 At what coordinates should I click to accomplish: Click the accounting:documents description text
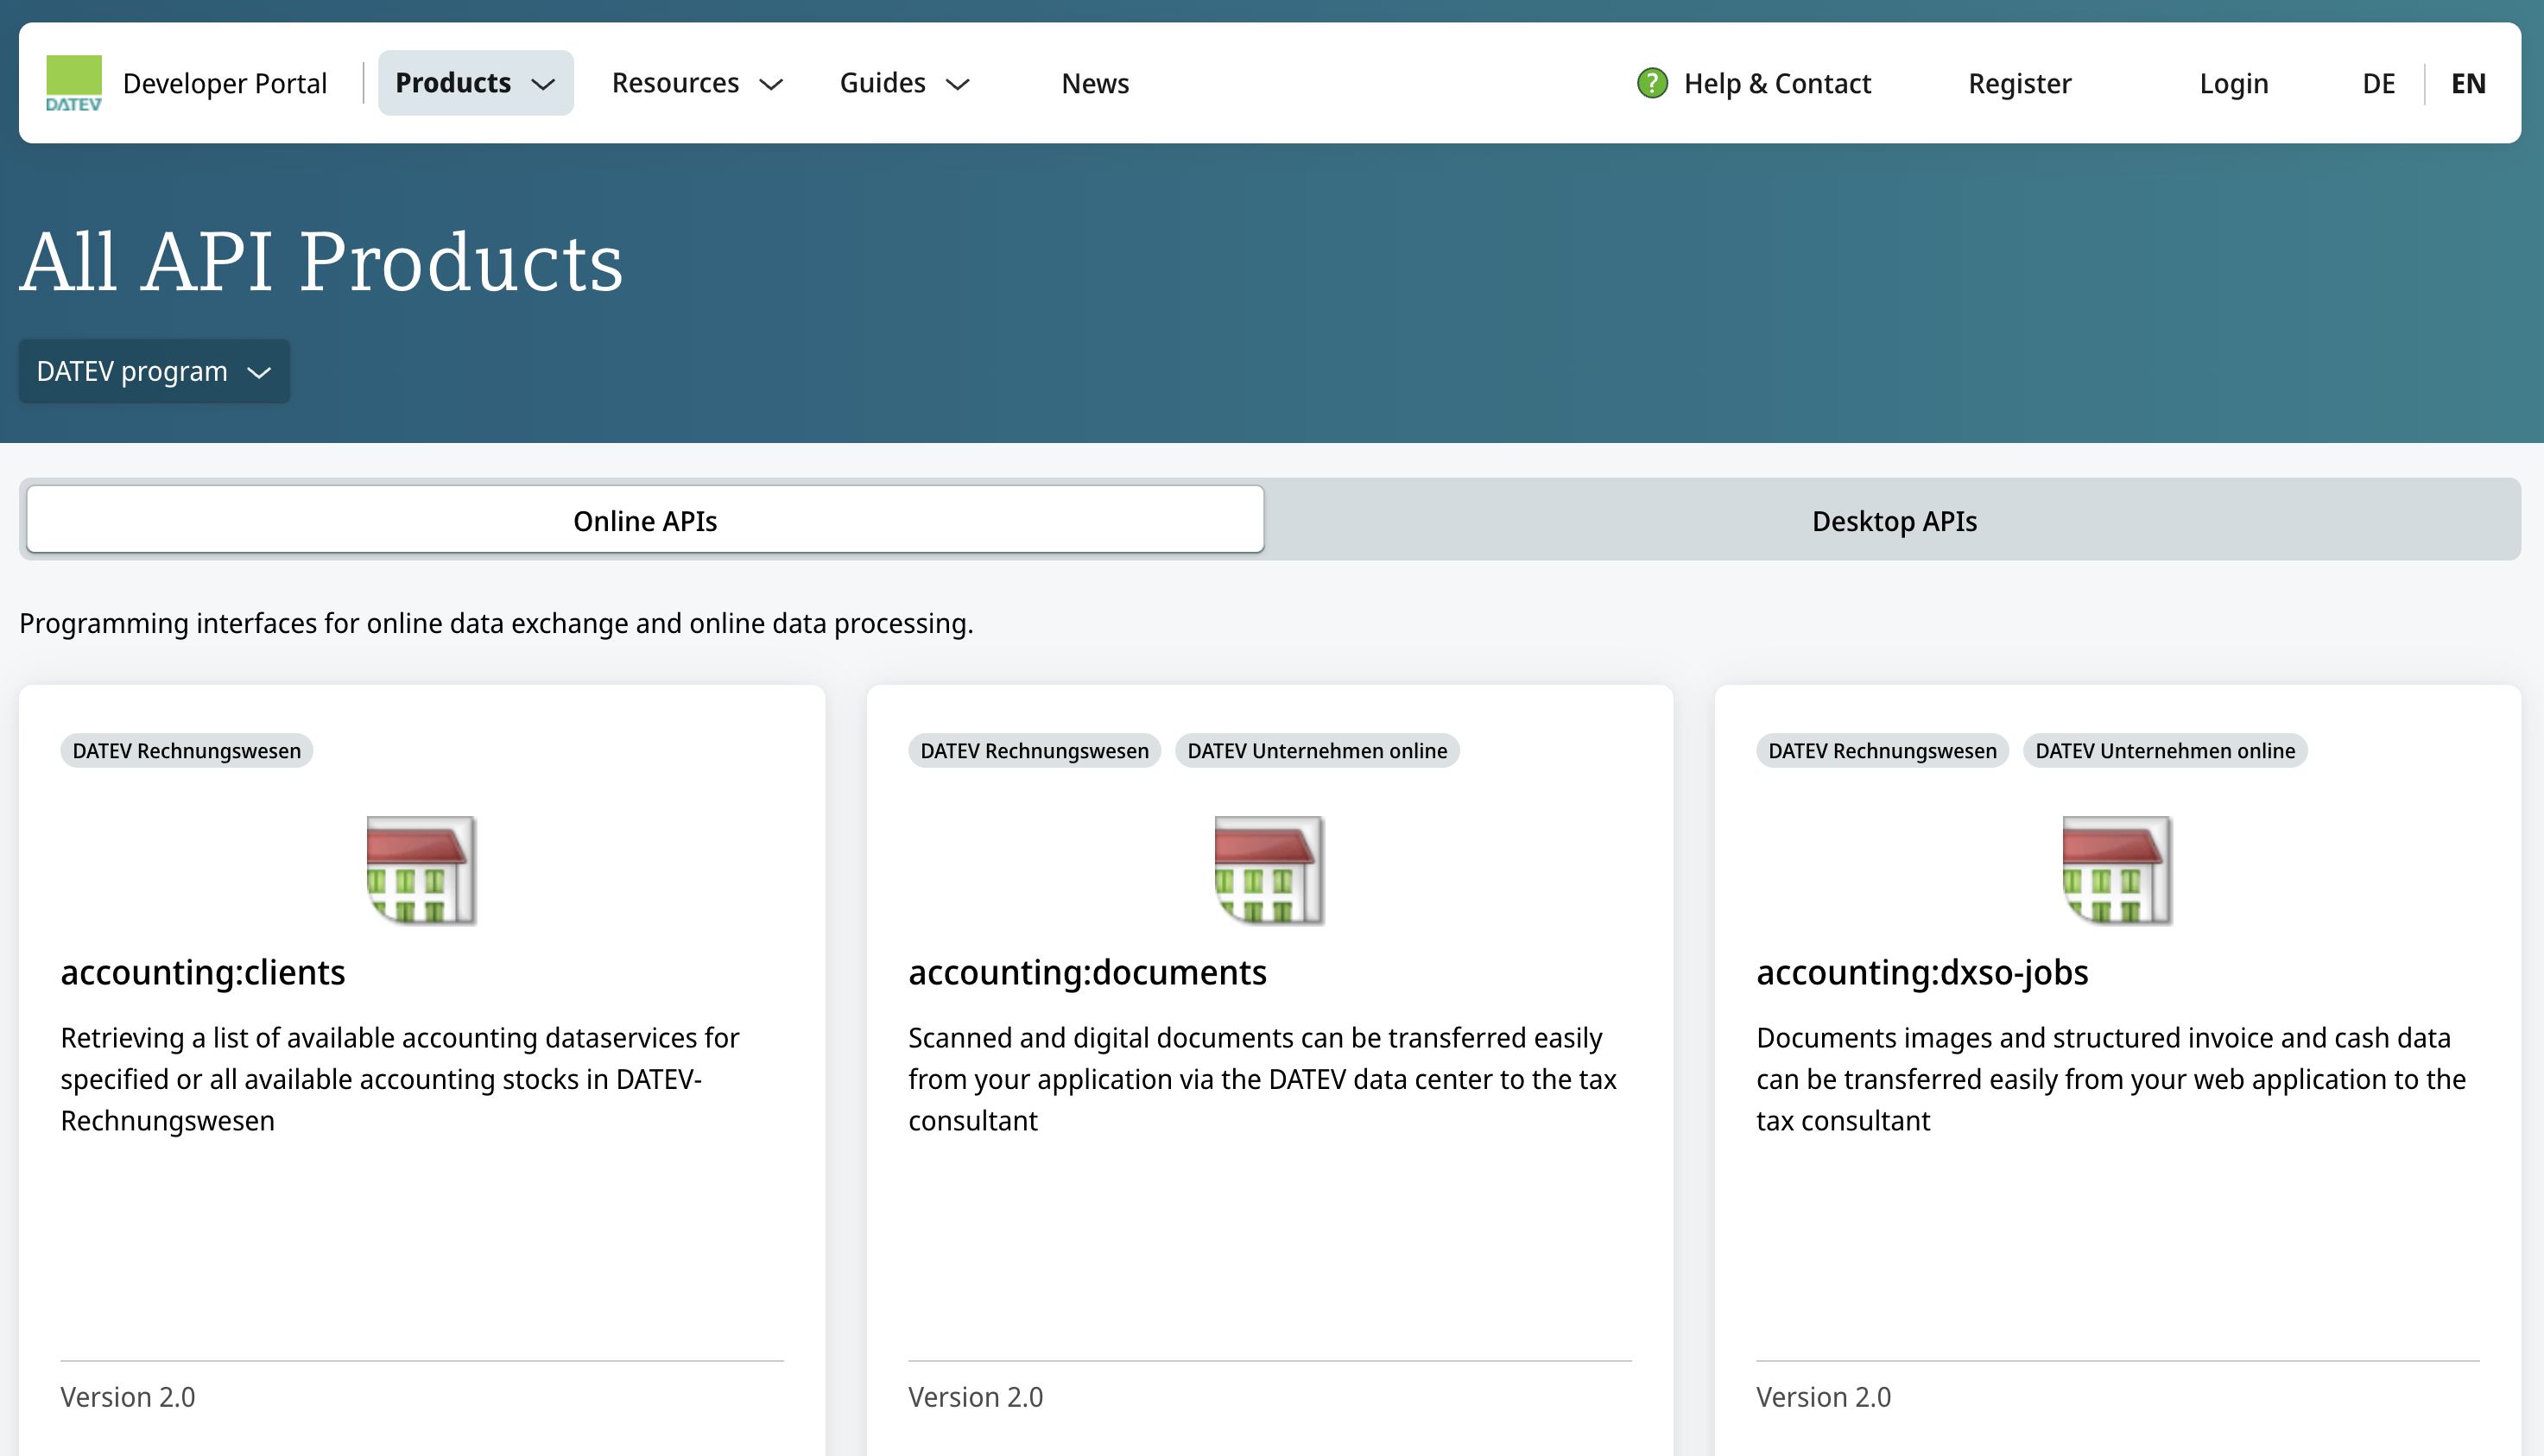(1262, 1079)
